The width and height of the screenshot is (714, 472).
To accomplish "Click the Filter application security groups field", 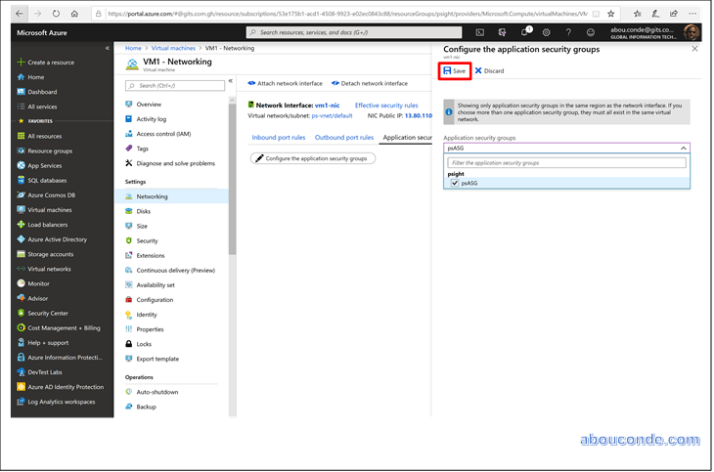I will click(x=566, y=161).
